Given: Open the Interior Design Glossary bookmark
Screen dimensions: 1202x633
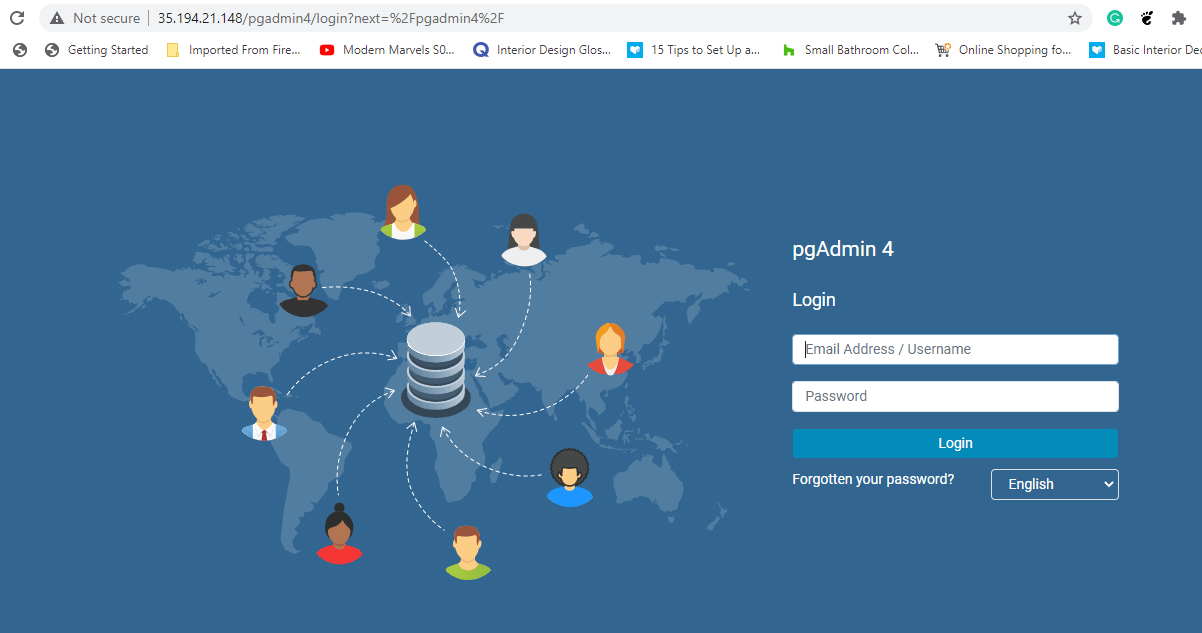Looking at the screenshot, I should tap(542, 50).
